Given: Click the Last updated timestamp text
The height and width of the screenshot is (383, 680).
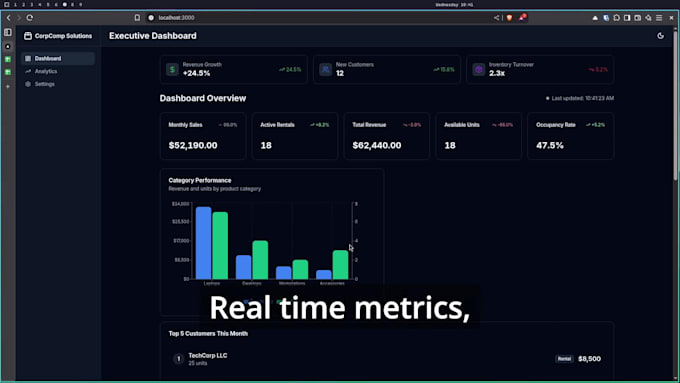Looking at the screenshot, I should coord(582,98).
